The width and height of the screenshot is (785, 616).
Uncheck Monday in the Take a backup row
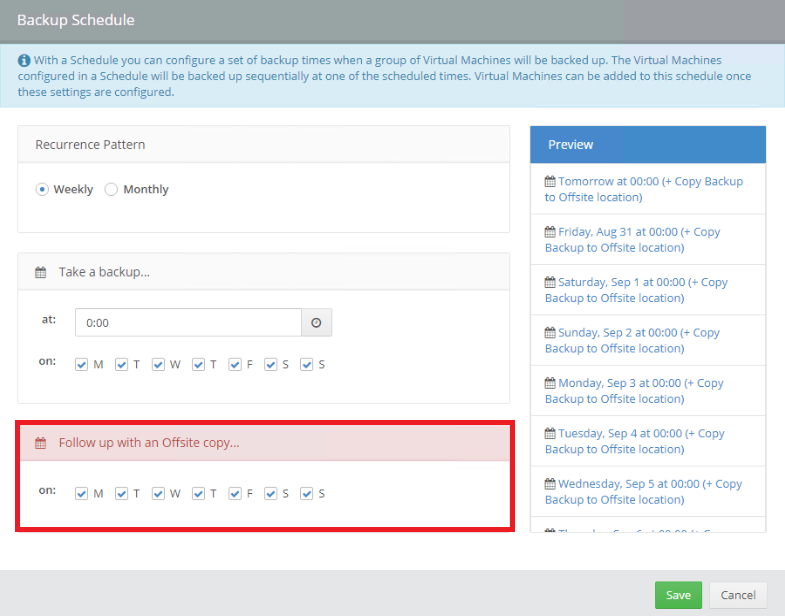tap(81, 365)
